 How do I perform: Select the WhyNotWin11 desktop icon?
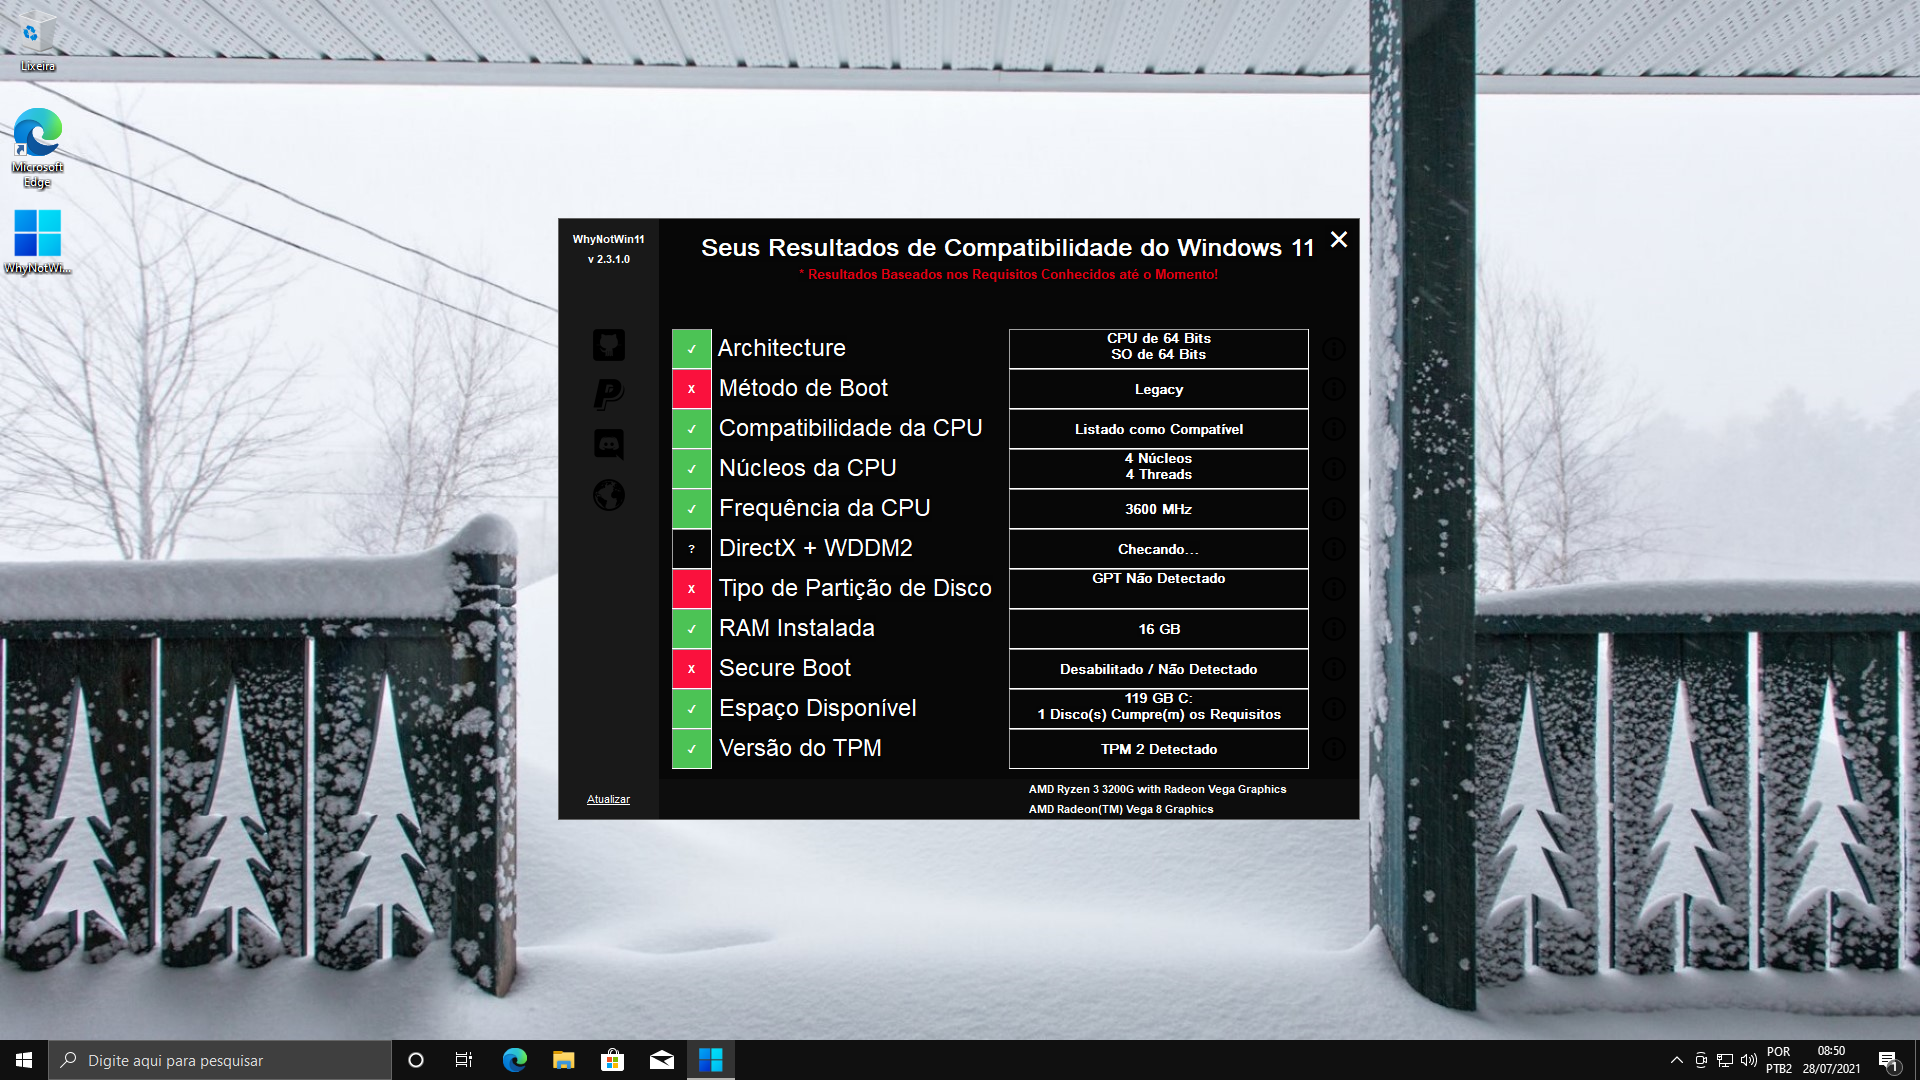(37, 241)
